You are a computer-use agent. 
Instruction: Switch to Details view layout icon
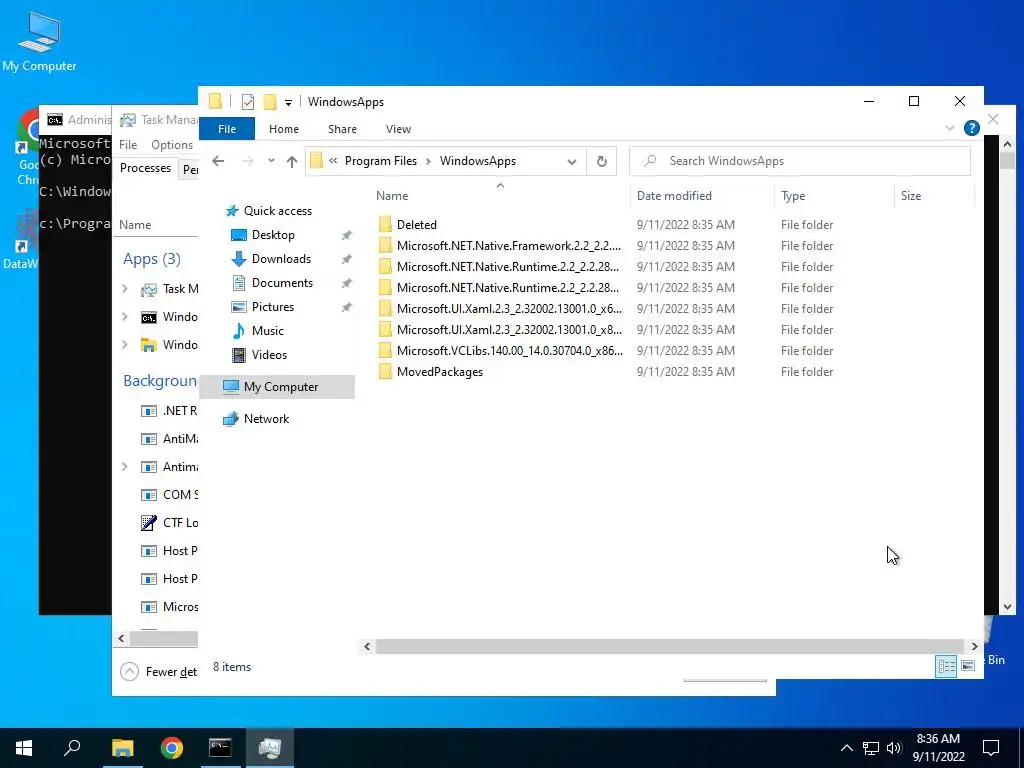pos(946,665)
